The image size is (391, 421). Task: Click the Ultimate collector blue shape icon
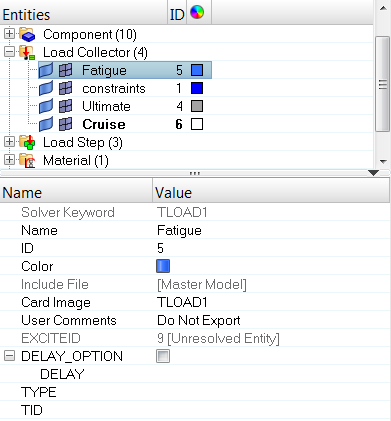[x=46, y=106]
